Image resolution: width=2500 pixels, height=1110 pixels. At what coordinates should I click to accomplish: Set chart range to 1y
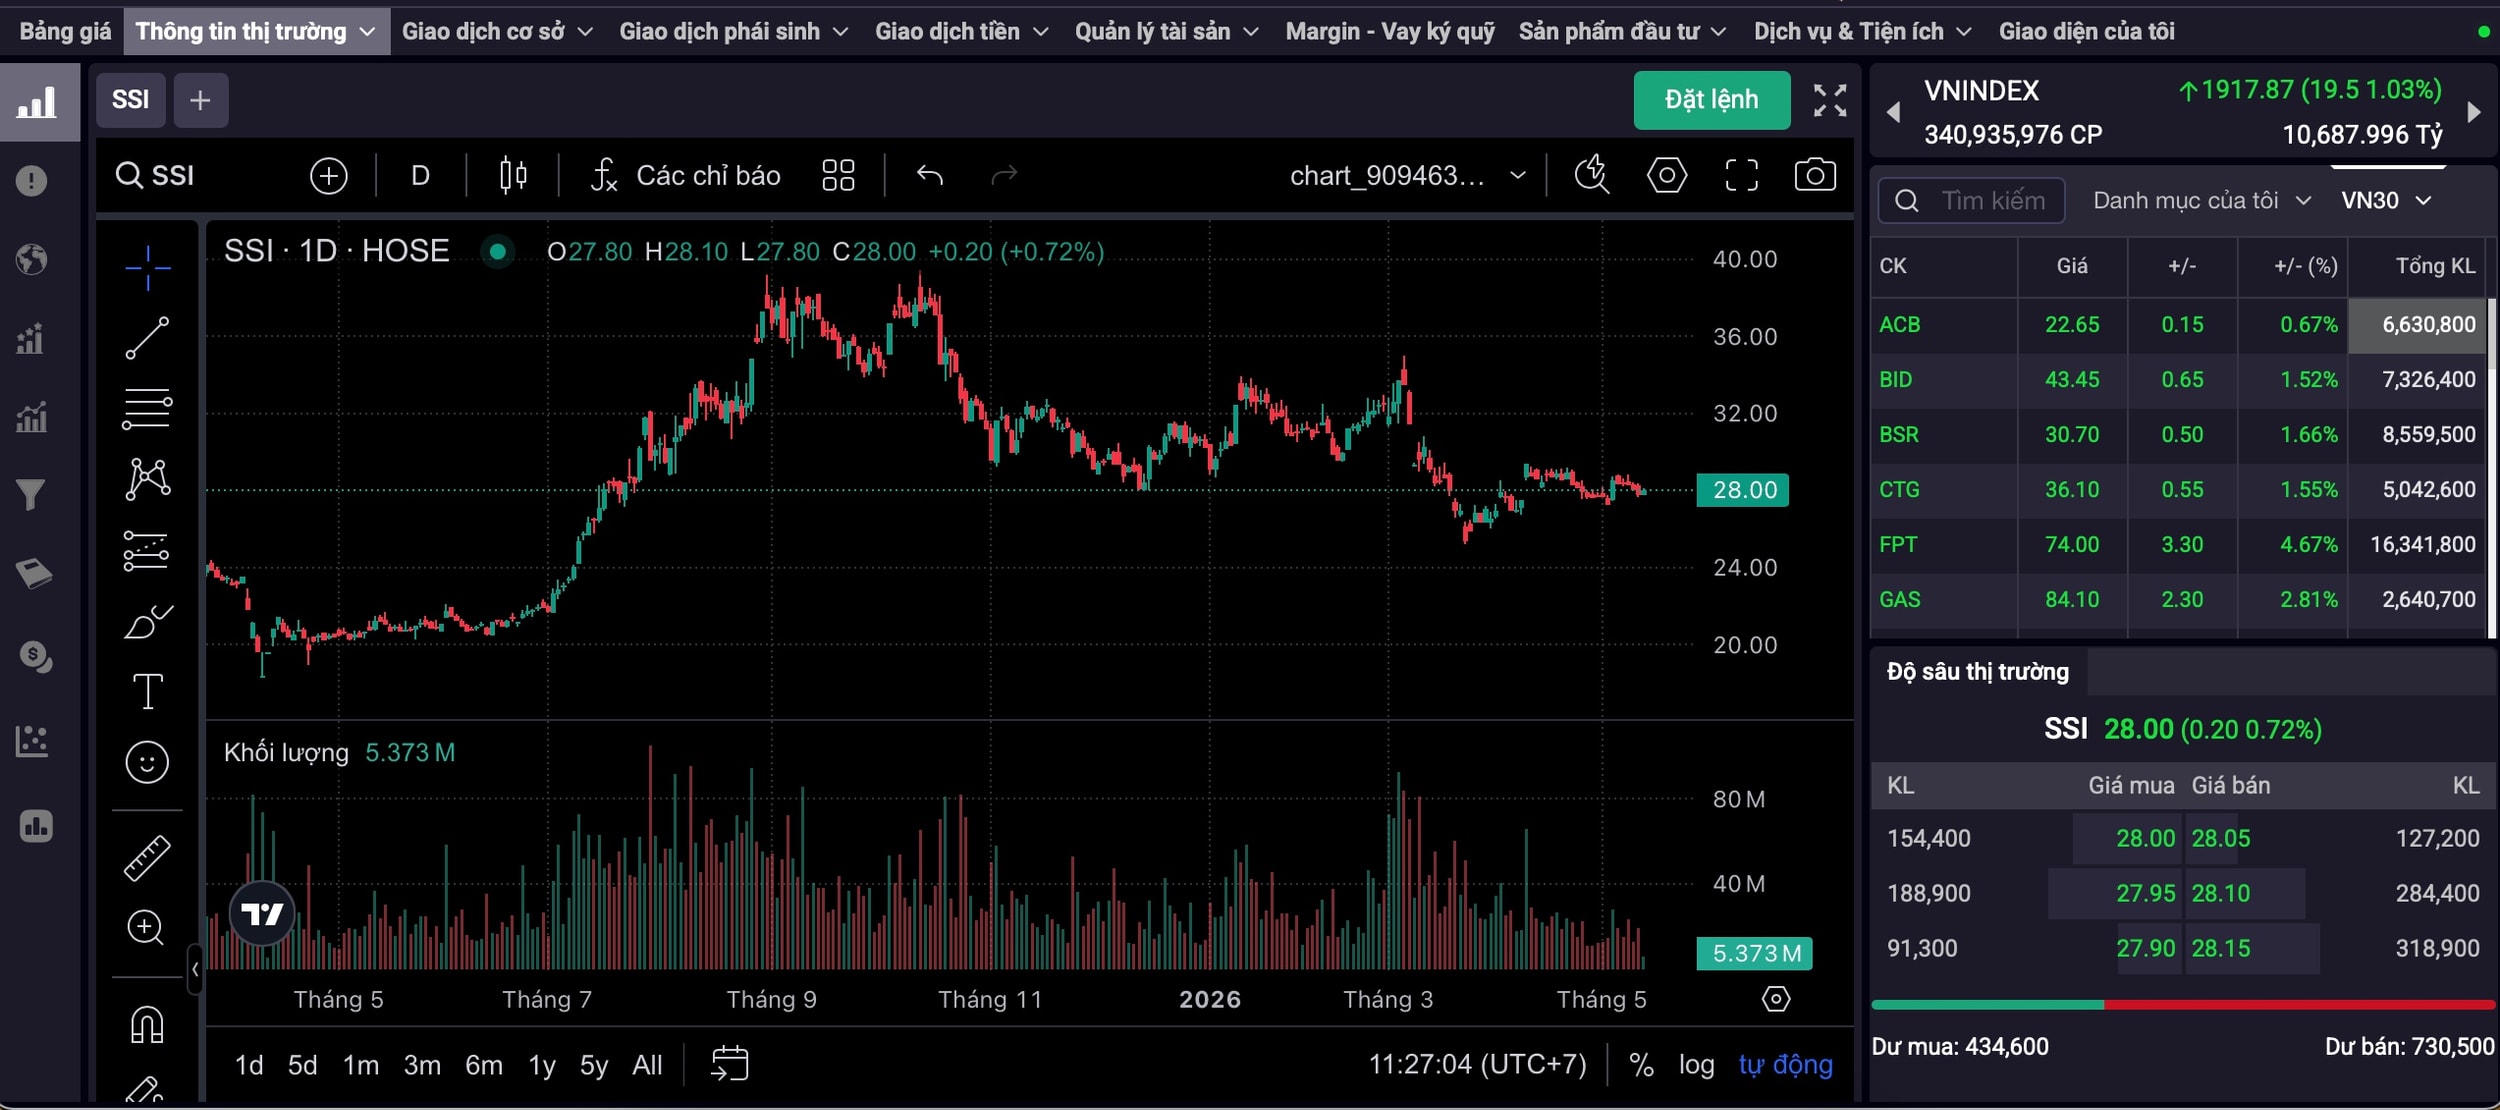(x=542, y=1065)
